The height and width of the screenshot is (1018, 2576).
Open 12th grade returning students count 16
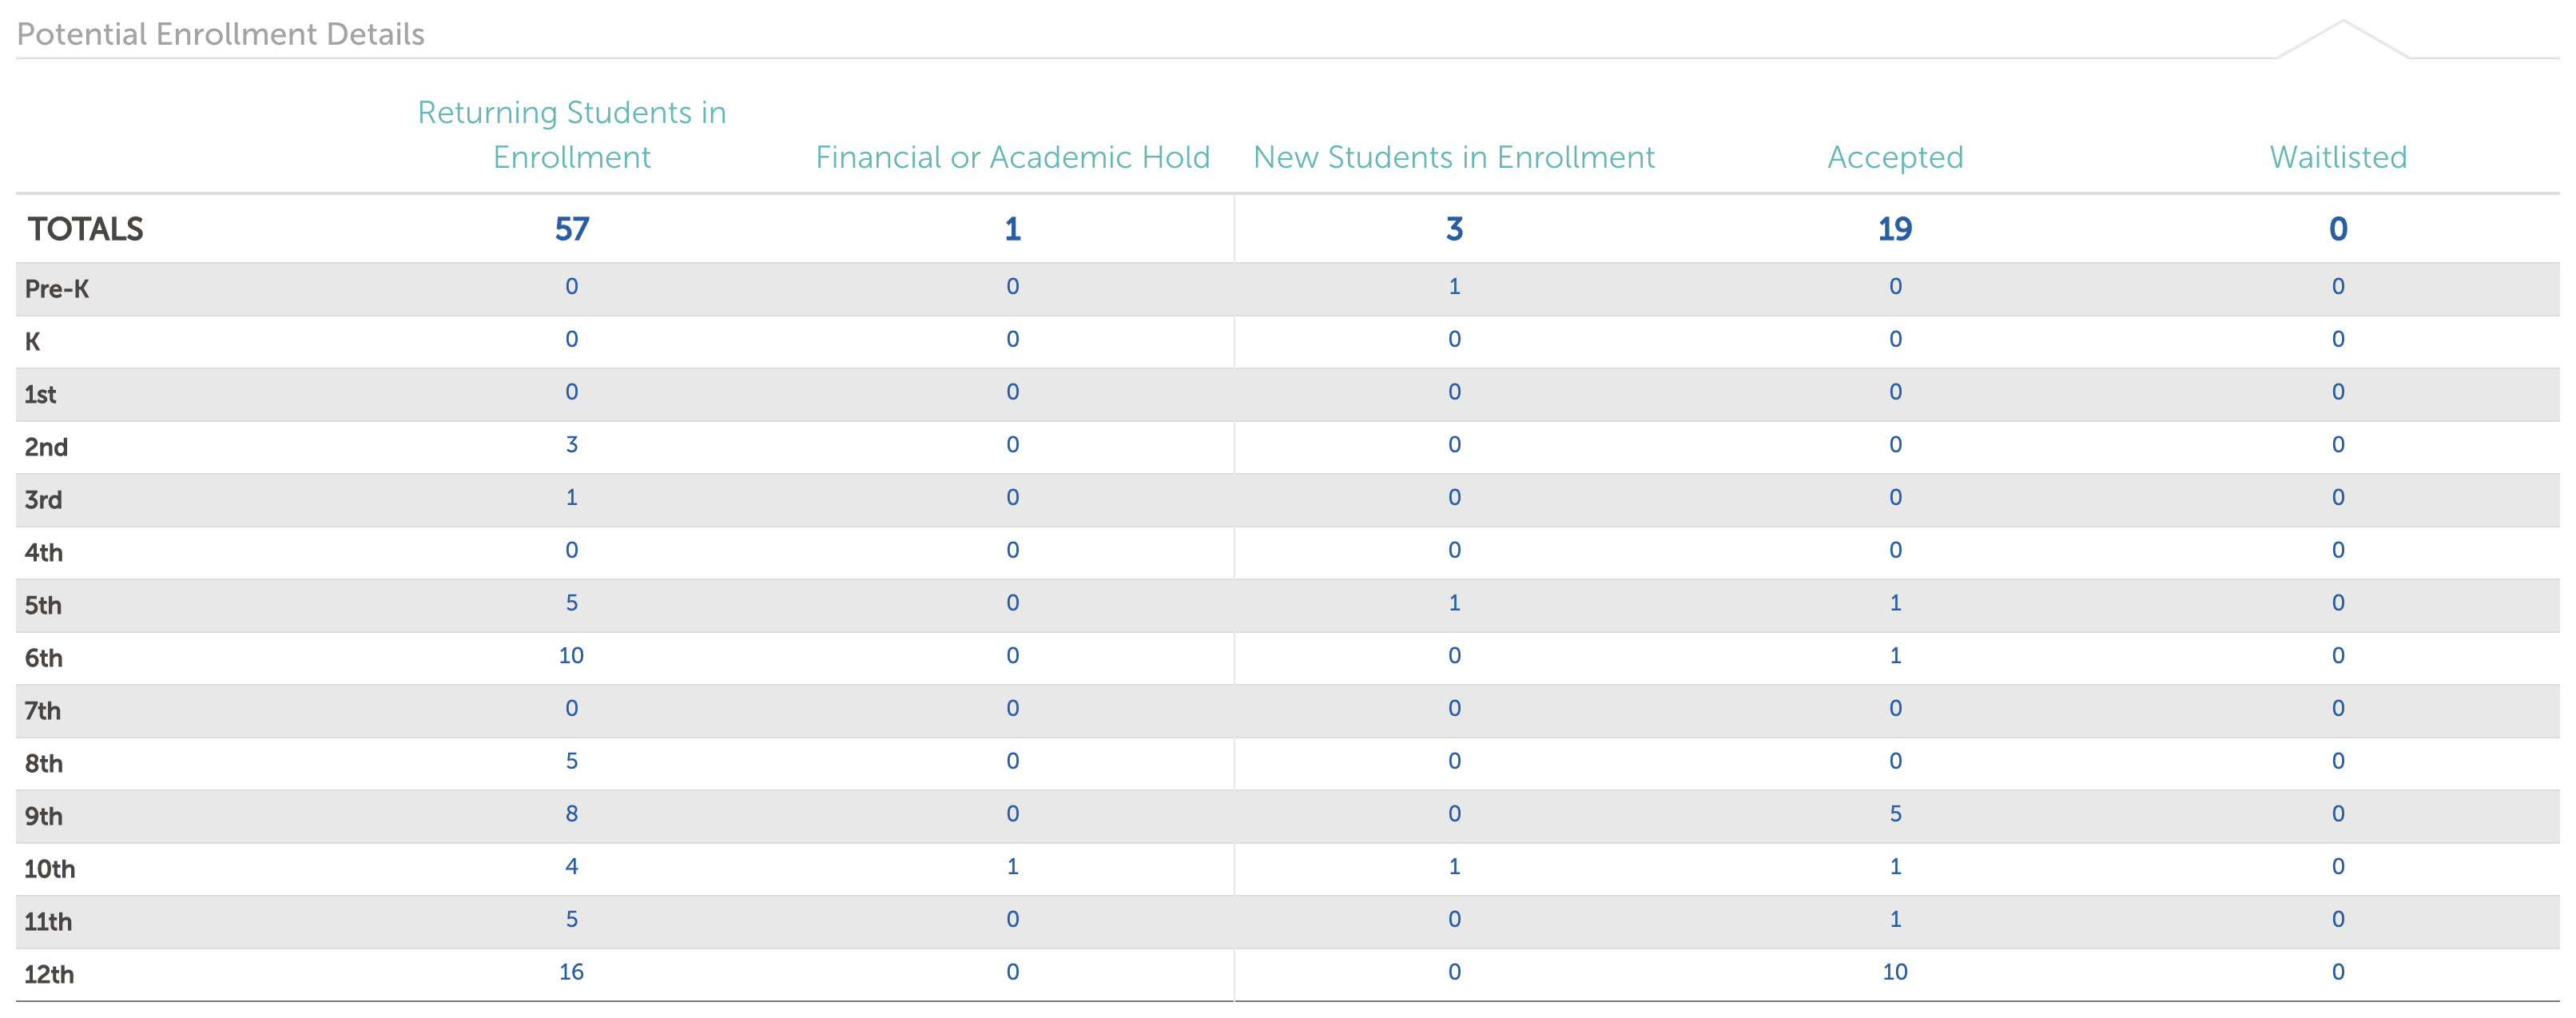(x=571, y=972)
